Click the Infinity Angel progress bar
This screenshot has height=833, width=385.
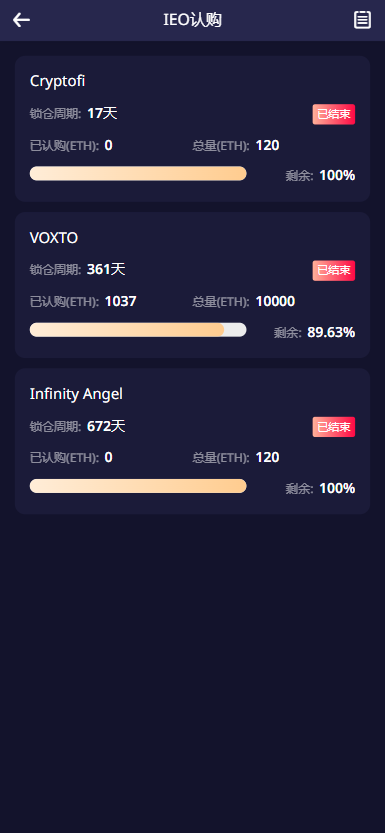tap(138, 486)
